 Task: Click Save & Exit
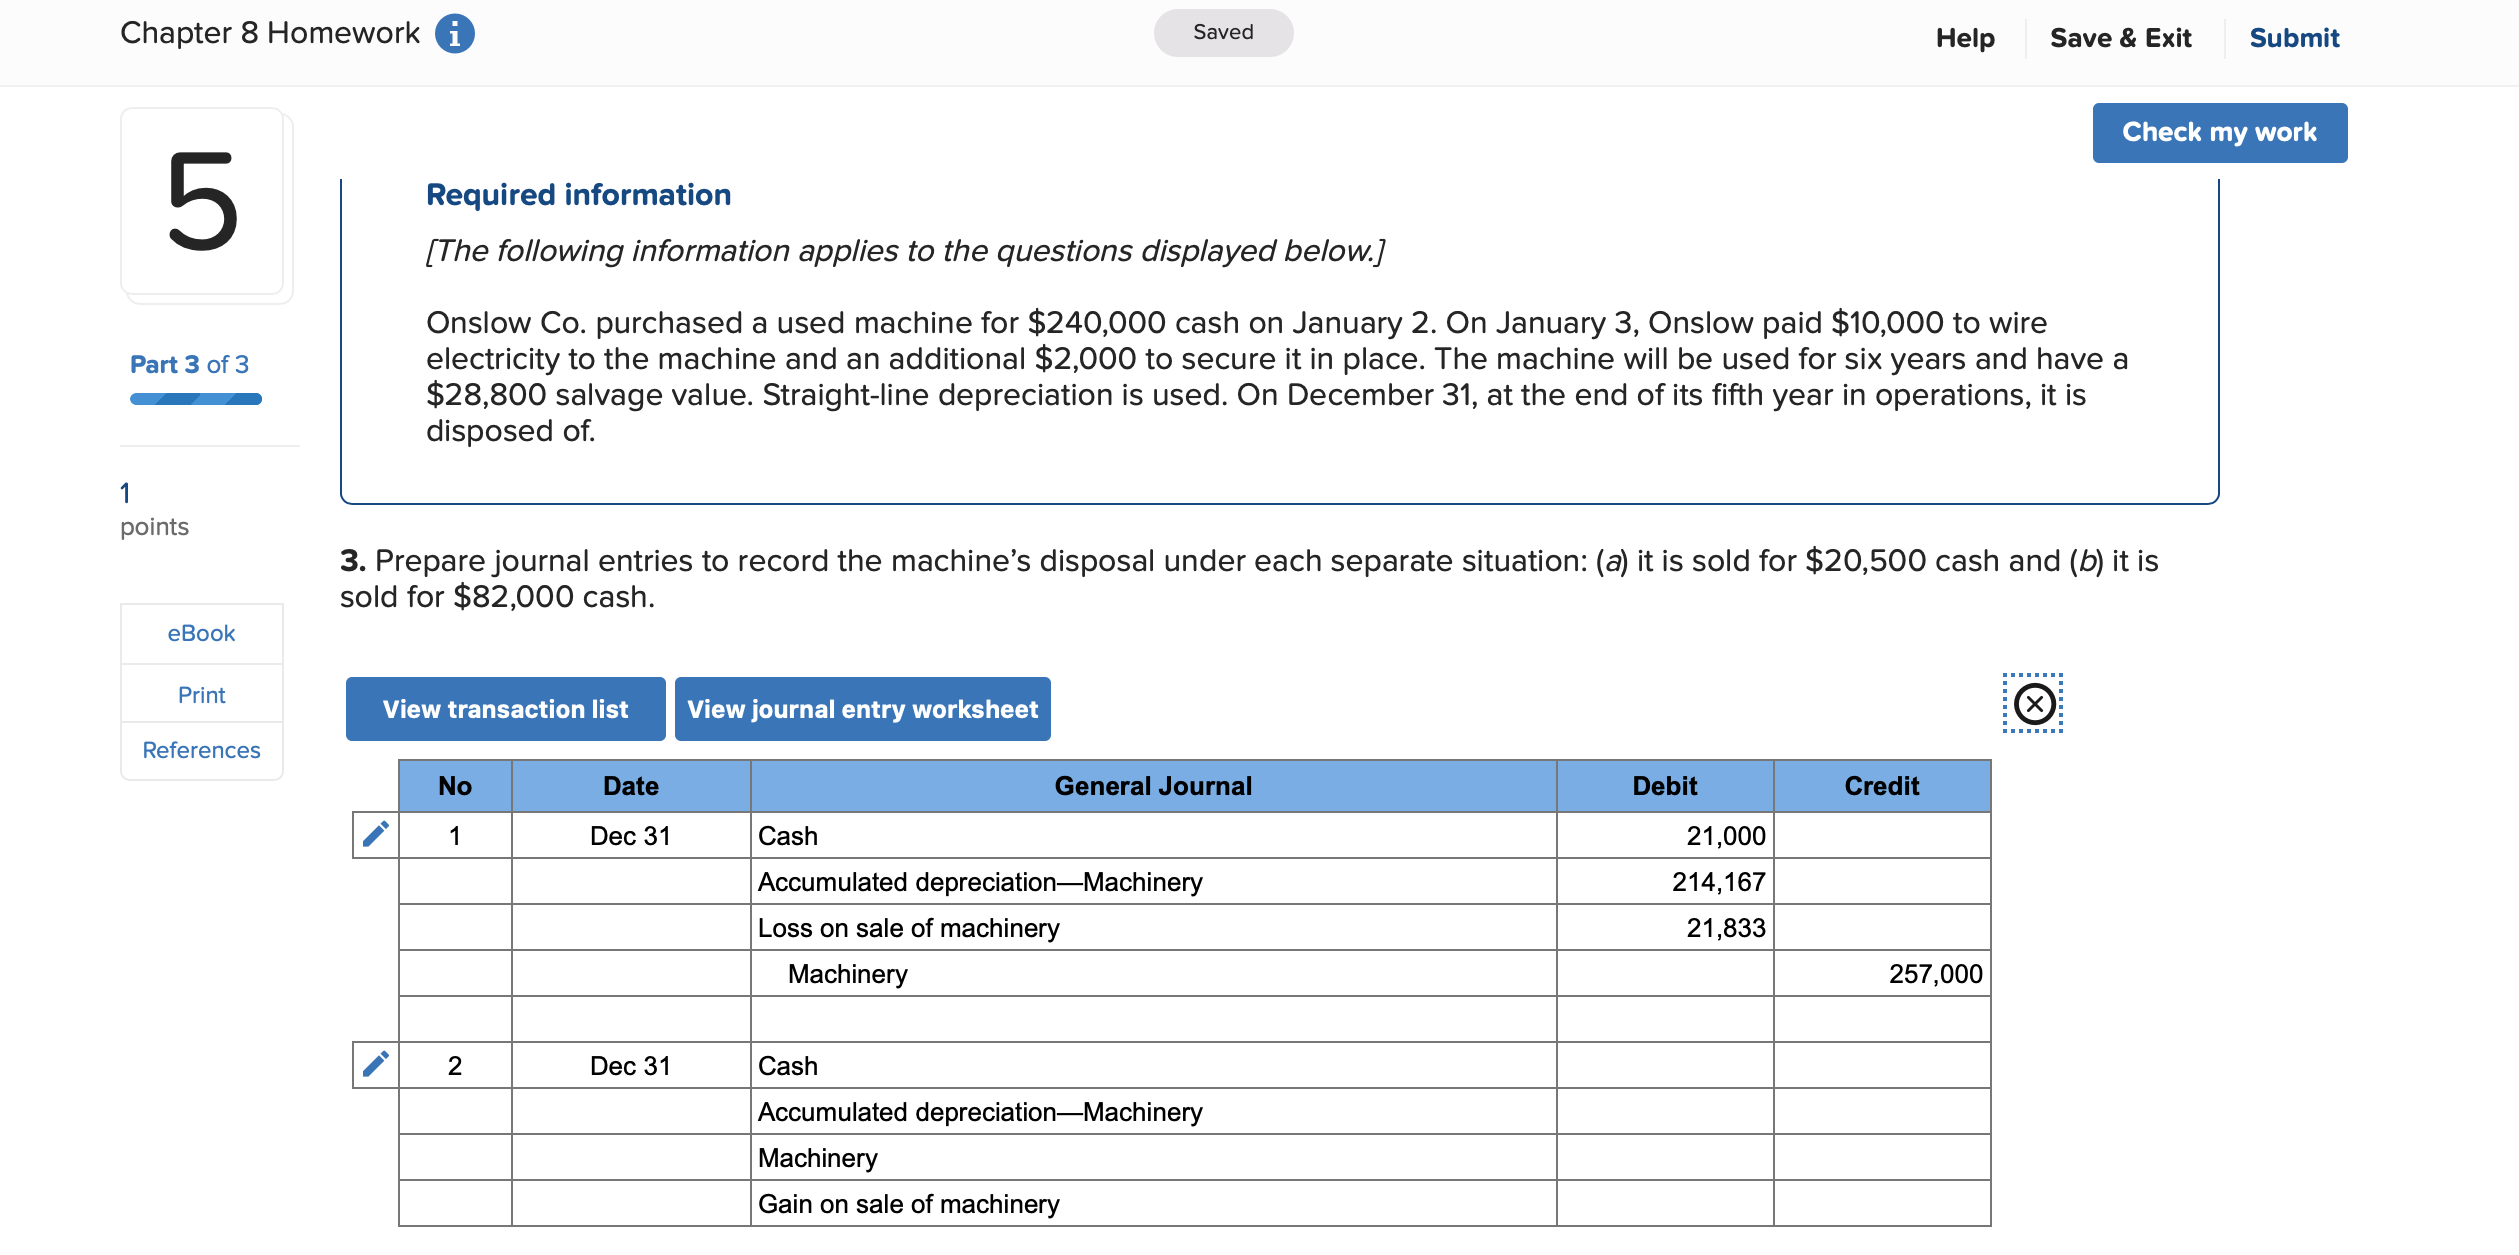click(2120, 38)
